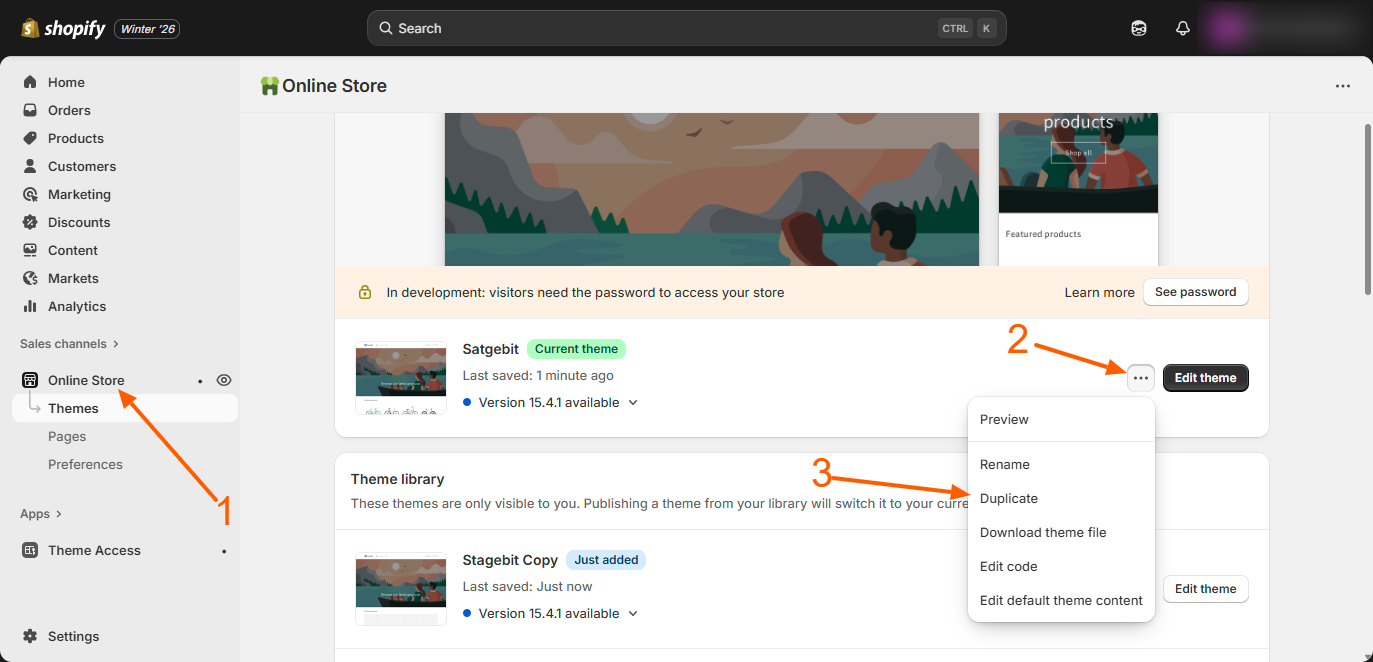Viewport: 1373px width, 662px height.
Task: Click the Theme library heading
Action: 398,479
